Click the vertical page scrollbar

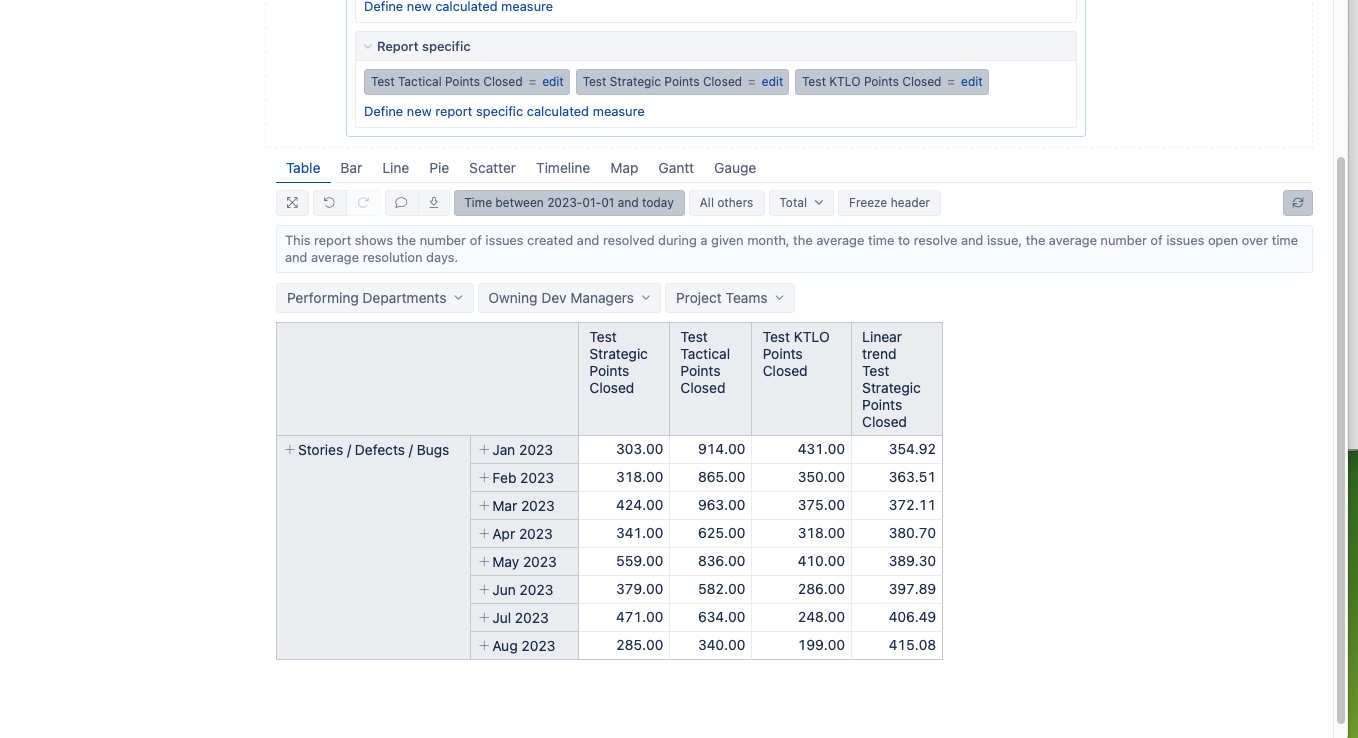pos(1341,440)
